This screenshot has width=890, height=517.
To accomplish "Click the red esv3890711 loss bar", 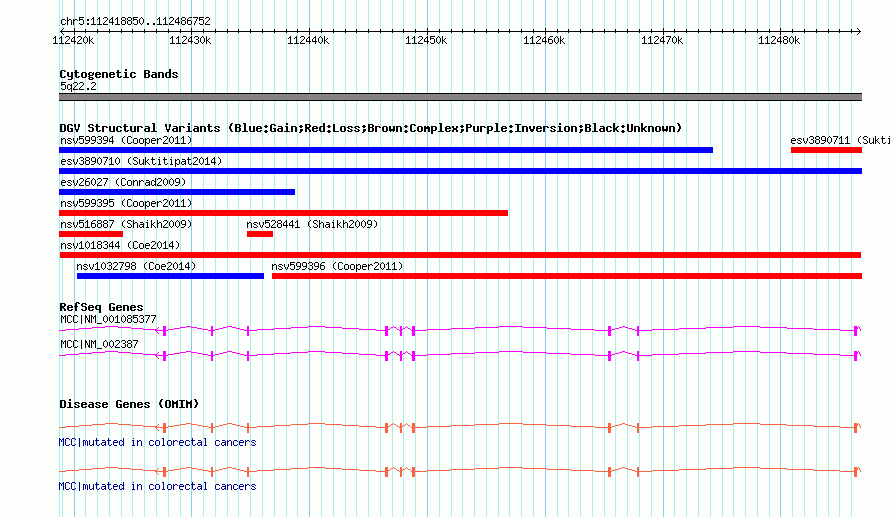I will 826,150.
